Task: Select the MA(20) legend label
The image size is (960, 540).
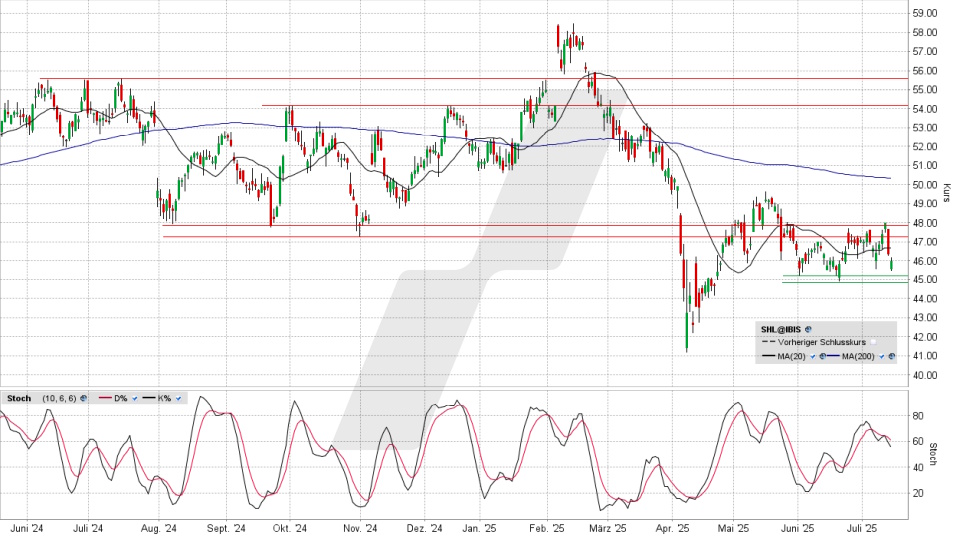Action: pyautogui.click(x=792, y=356)
